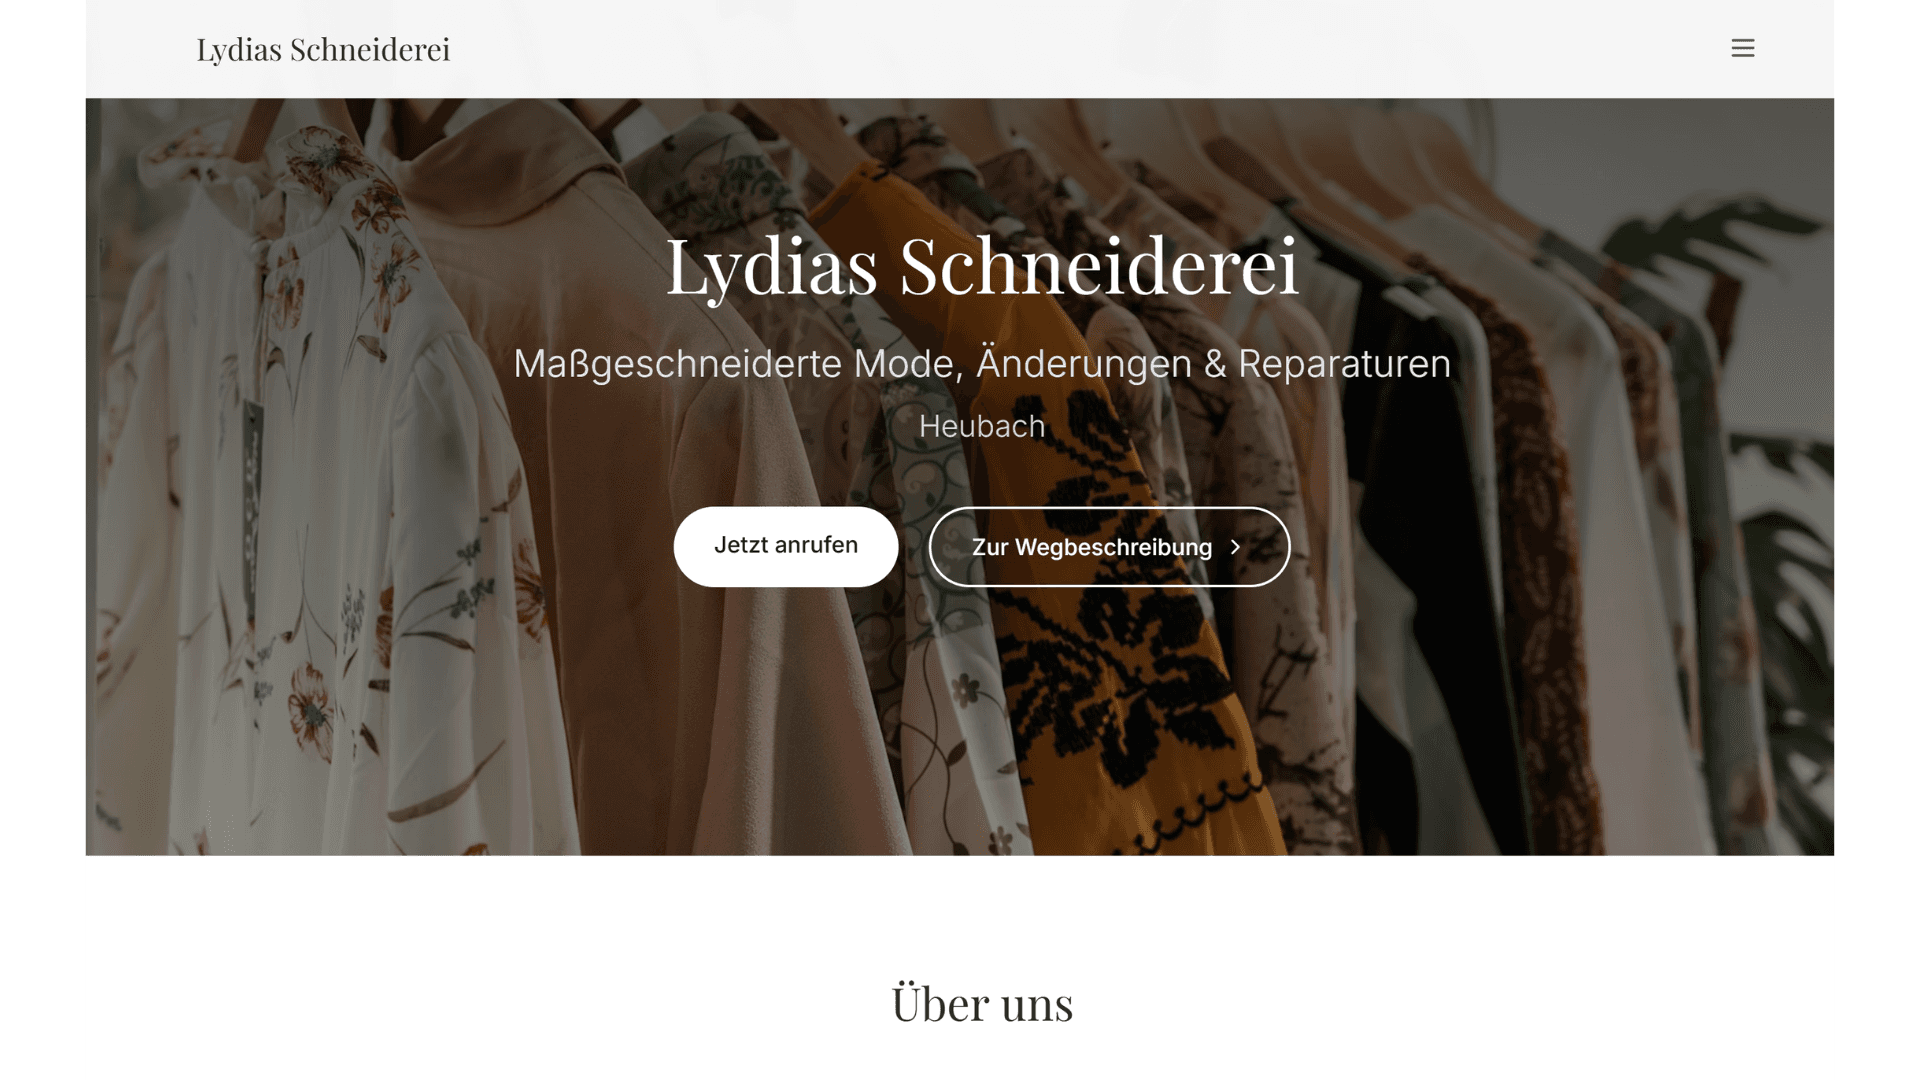Click the word Schneiderei in the hero title

[1098, 266]
